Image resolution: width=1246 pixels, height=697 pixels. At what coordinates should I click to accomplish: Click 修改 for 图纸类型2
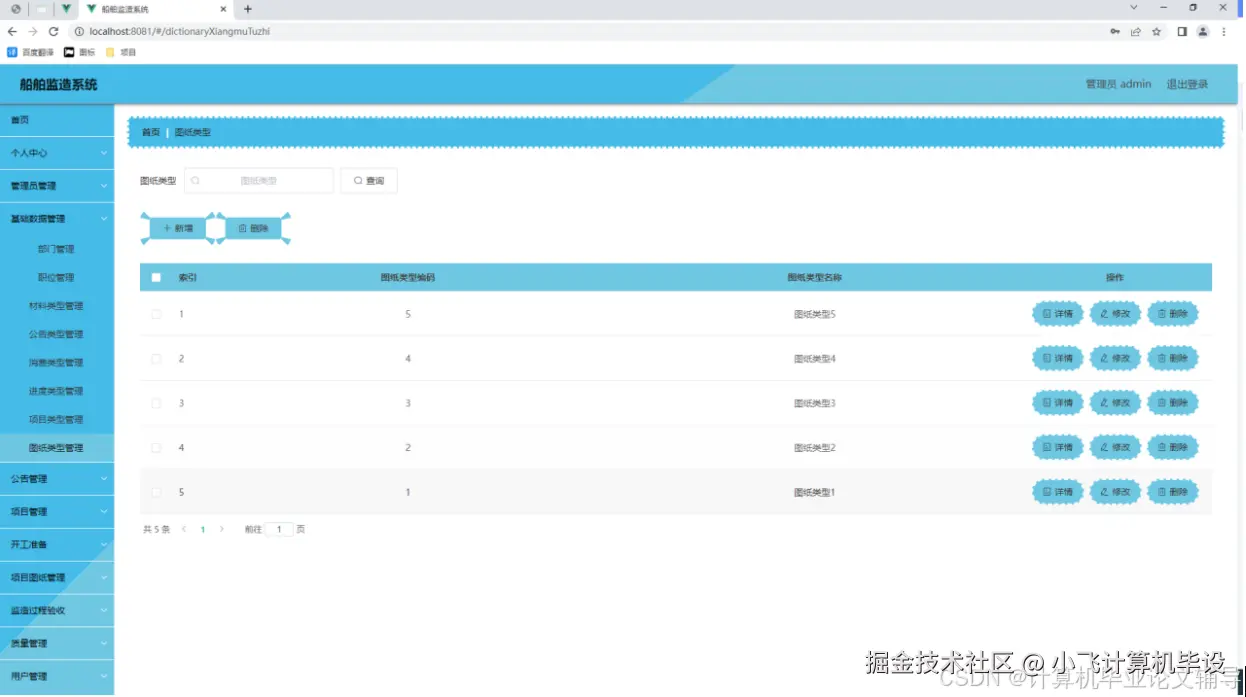tap(1115, 447)
